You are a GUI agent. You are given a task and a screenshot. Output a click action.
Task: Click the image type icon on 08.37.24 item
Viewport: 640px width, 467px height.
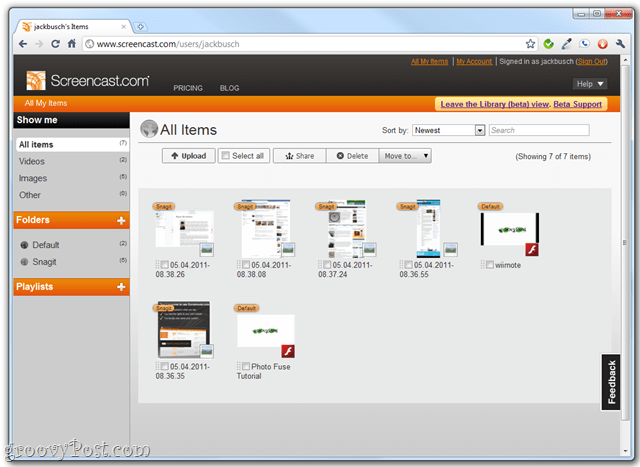point(369,249)
